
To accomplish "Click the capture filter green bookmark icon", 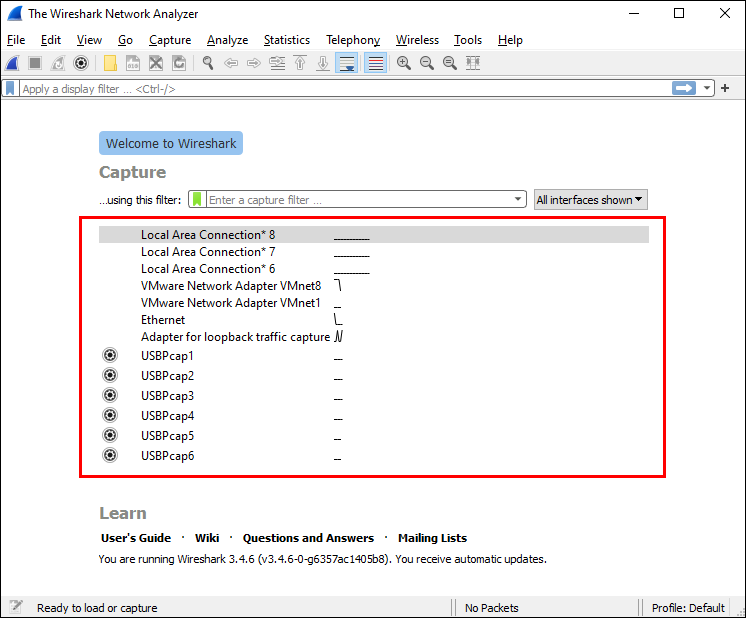I will (x=197, y=199).
